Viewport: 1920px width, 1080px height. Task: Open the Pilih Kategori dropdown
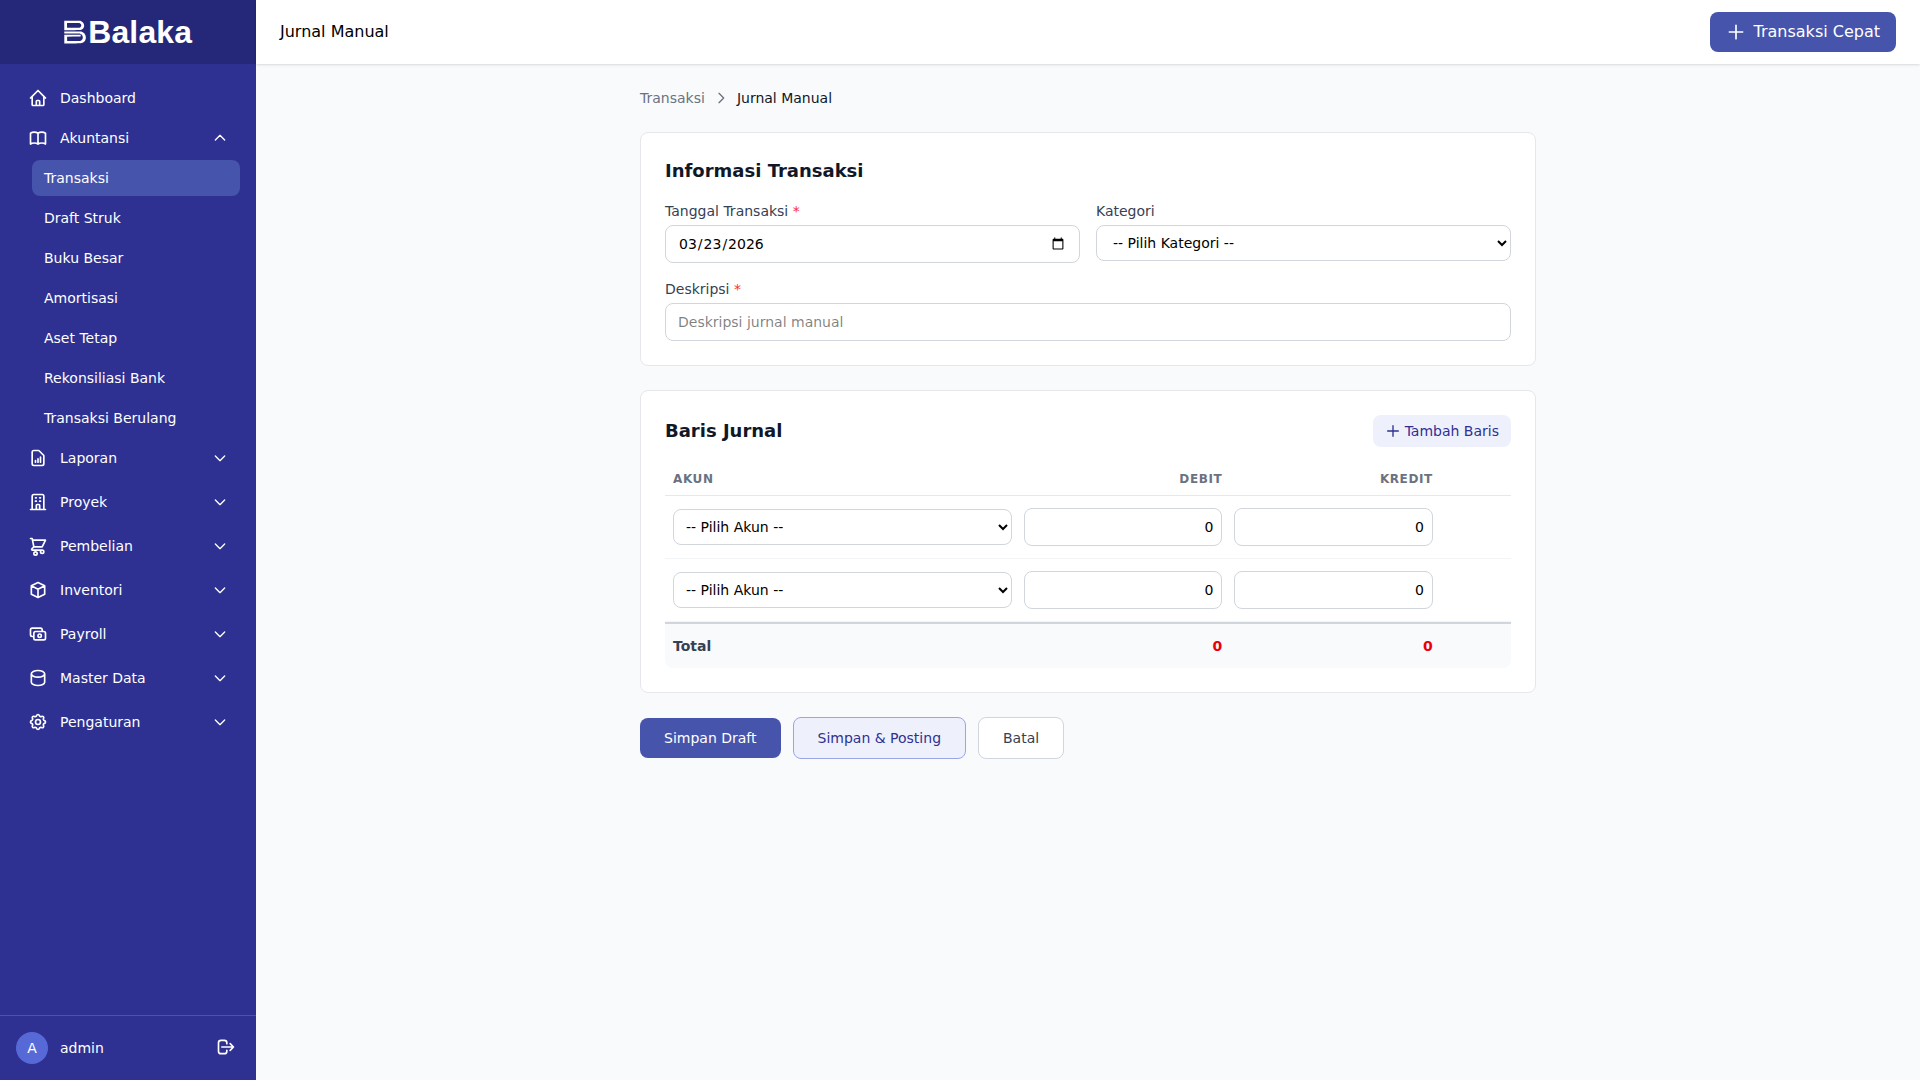[1302, 243]
